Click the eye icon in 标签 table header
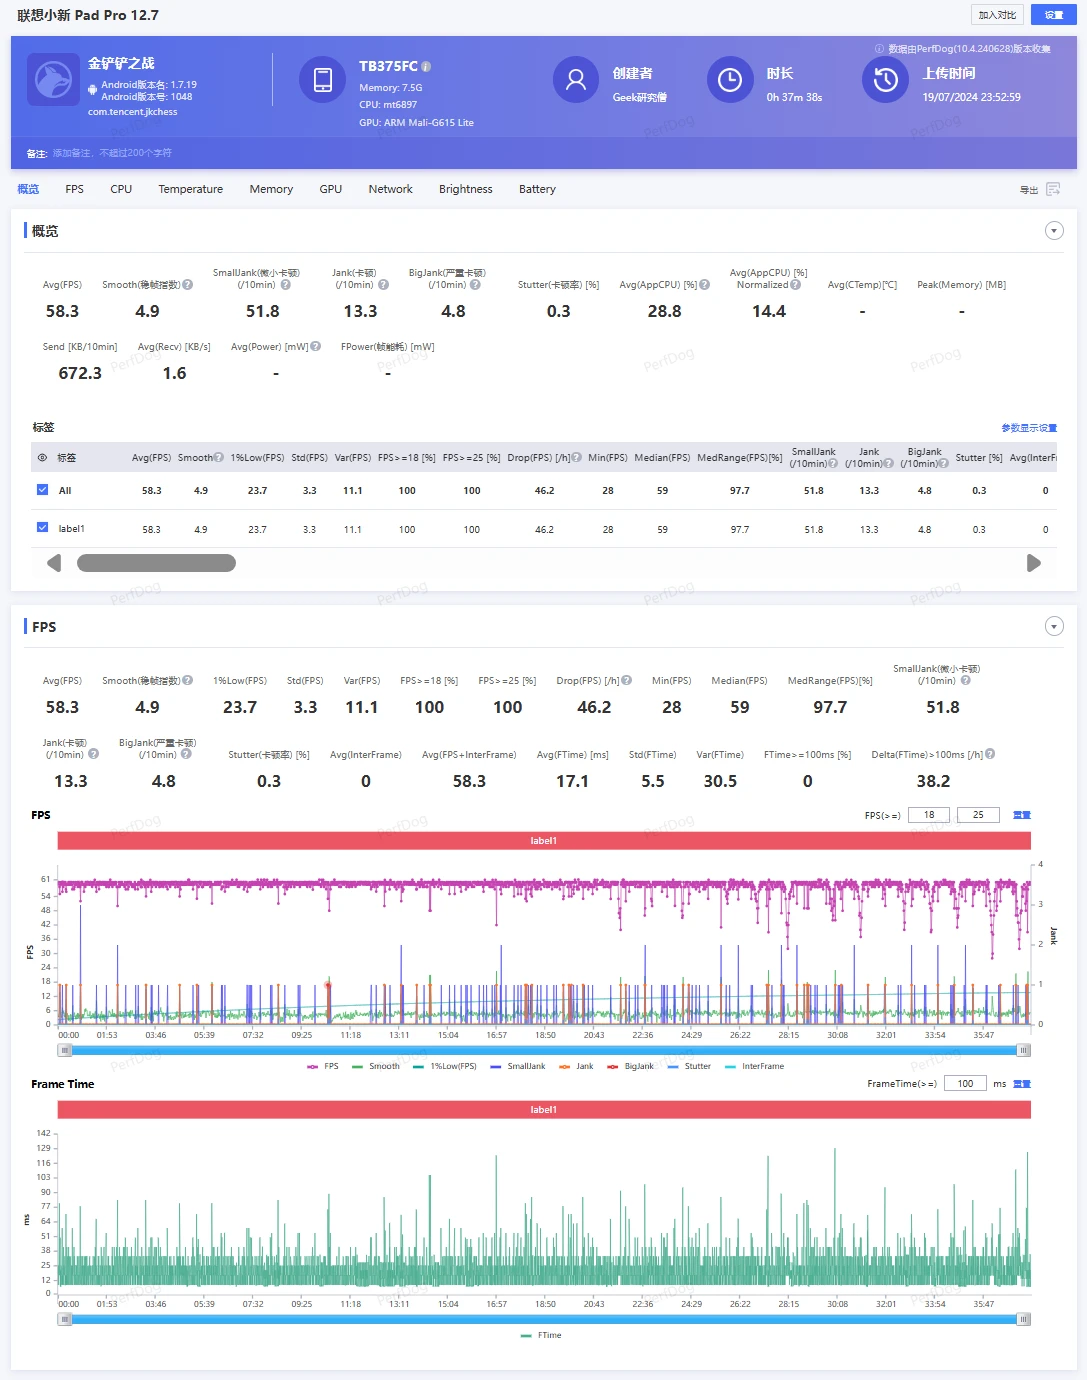The image size is (1087, 1380). [x=42, y=458]
